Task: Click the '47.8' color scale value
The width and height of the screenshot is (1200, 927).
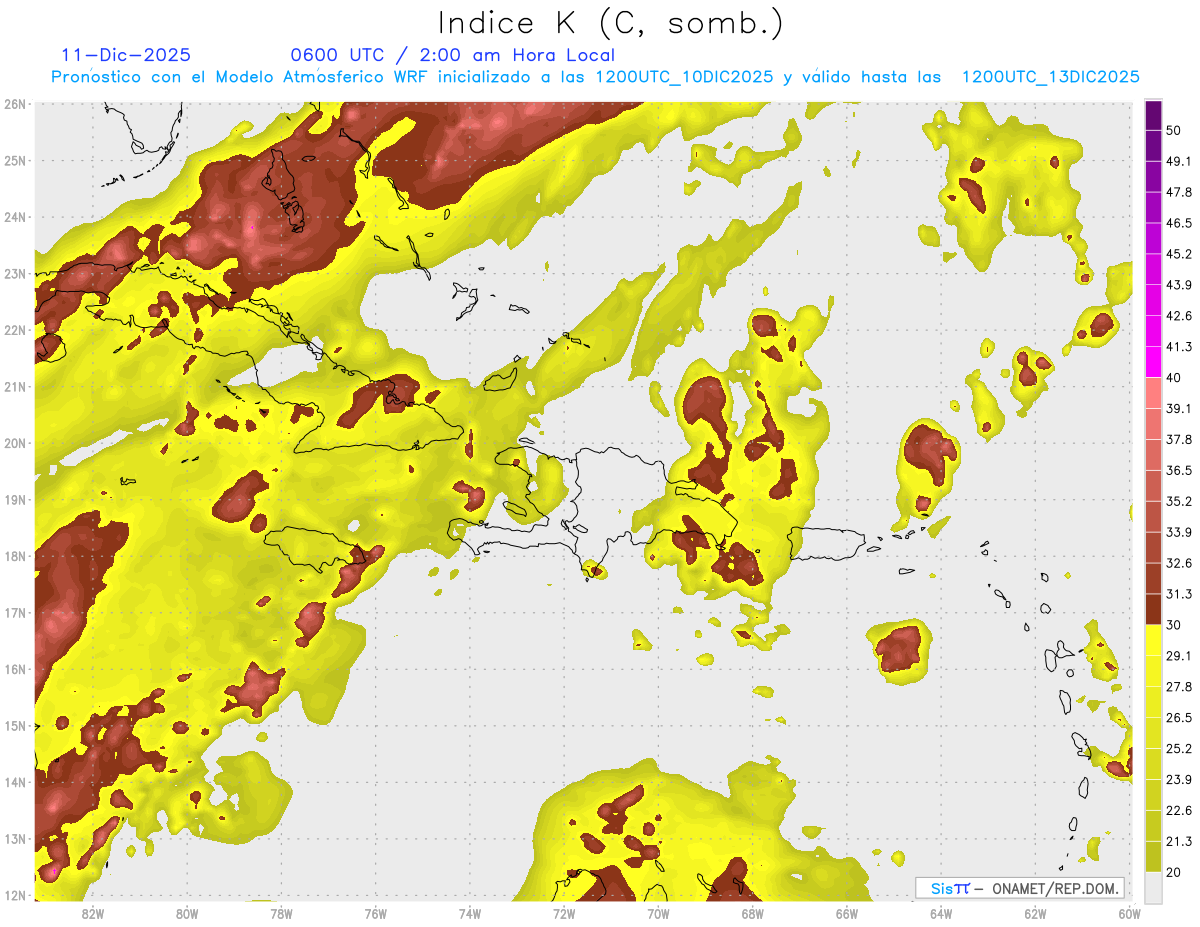Action: [x=1180, y=192]
